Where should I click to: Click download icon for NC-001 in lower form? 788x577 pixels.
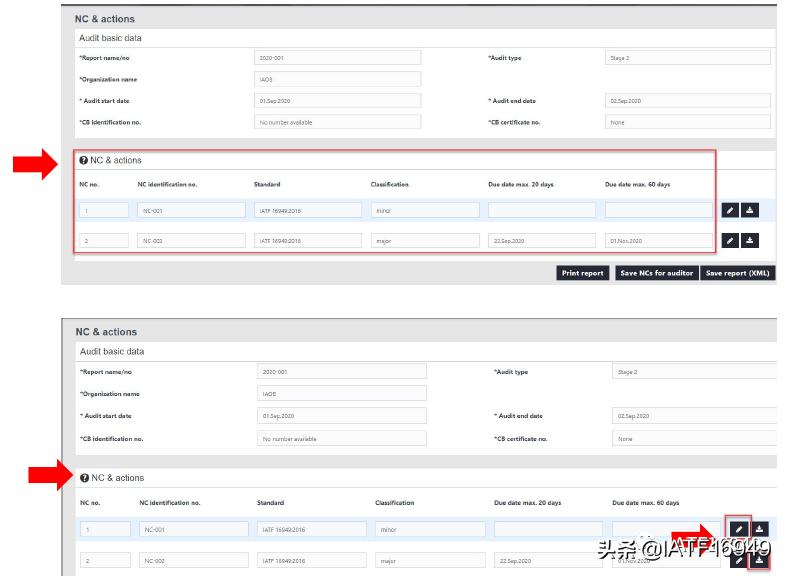760,529
